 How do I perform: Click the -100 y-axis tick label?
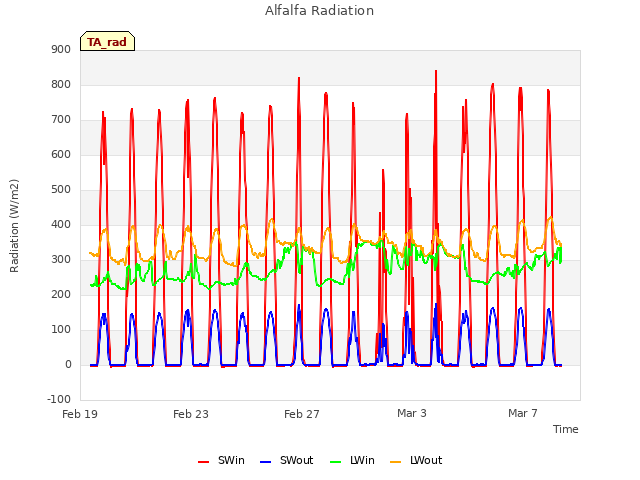59,399
